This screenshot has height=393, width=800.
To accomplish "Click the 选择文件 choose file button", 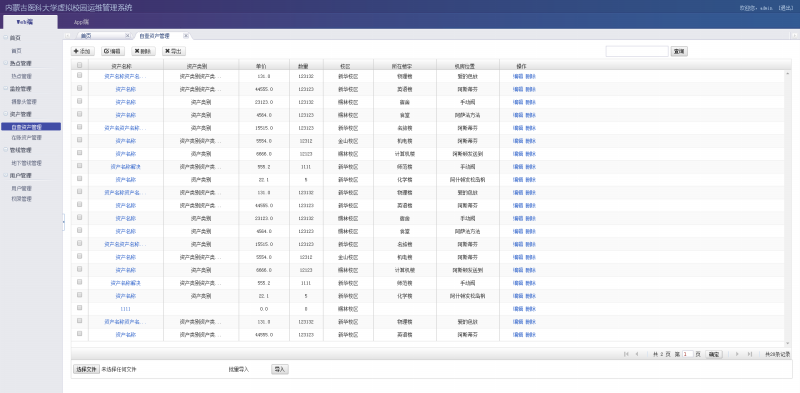I will [86, 369].
